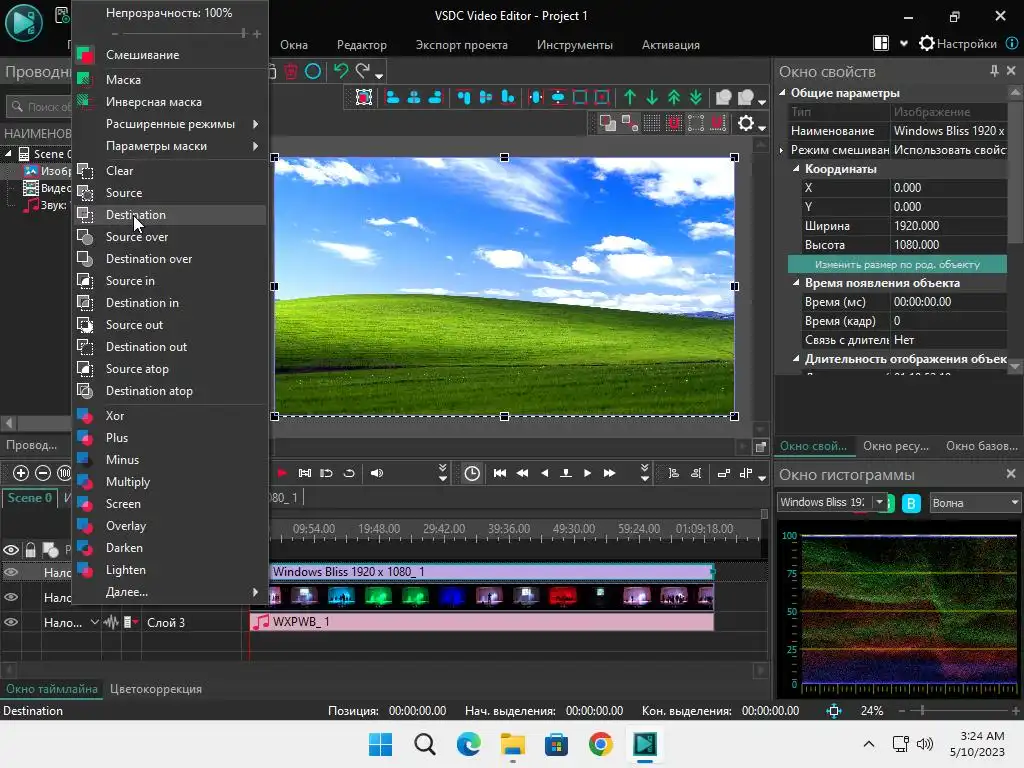Click the redo arrow icon
The height and width of the screenshot is (768, 1024).
pyautogui.click(x=362, y=71)
